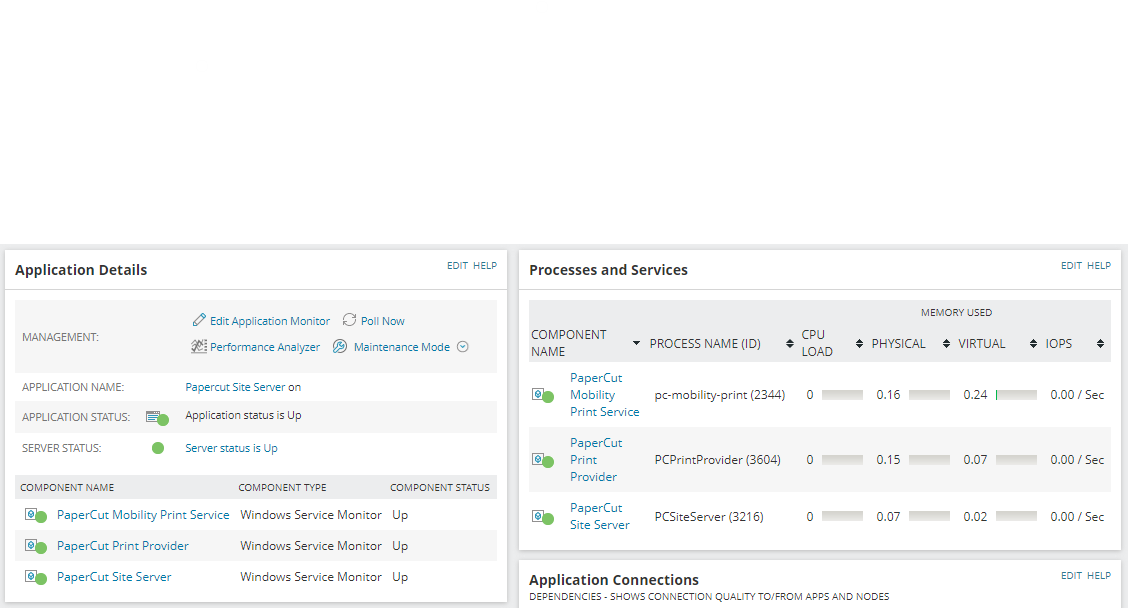Viewport: 1128px width, 608px height.
Task: Click HELP on Application Connections panel
Action: (x=1099, y=576)
